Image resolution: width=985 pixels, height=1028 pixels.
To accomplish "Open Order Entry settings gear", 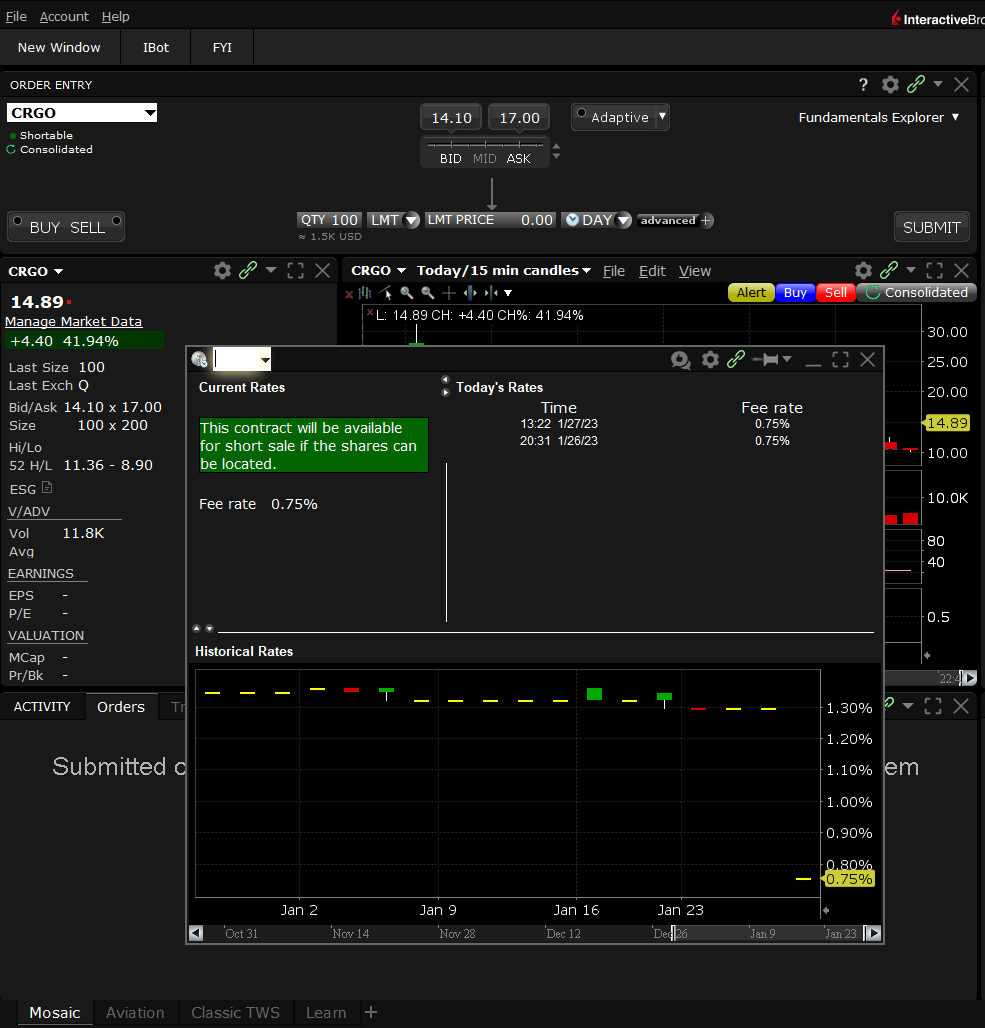I will [x=890, y=85].
